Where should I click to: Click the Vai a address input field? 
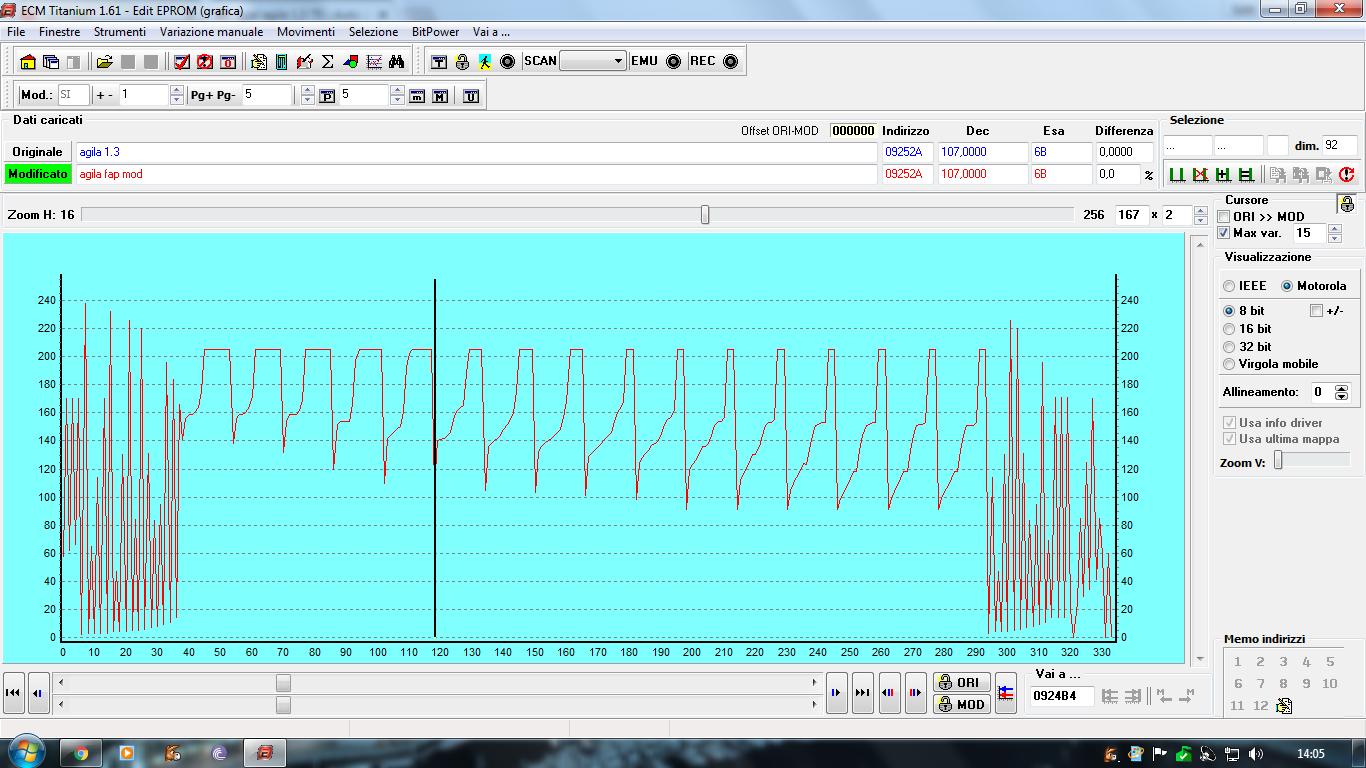pyautogui.click(x=1061, y=696)
